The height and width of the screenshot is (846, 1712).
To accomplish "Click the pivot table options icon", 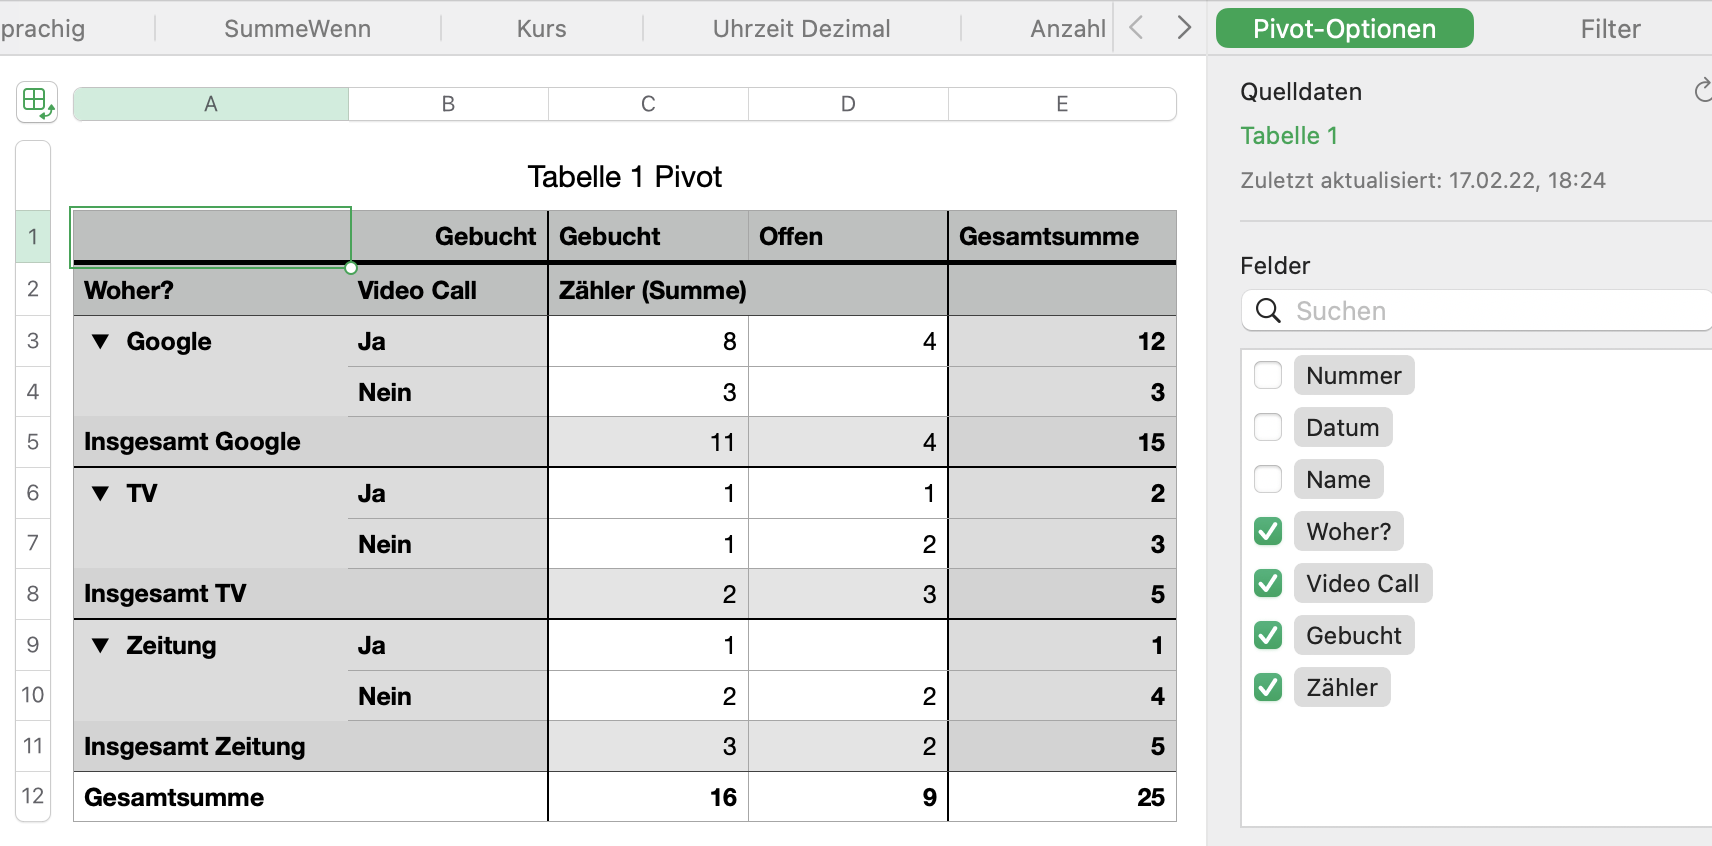I will 37,102.
